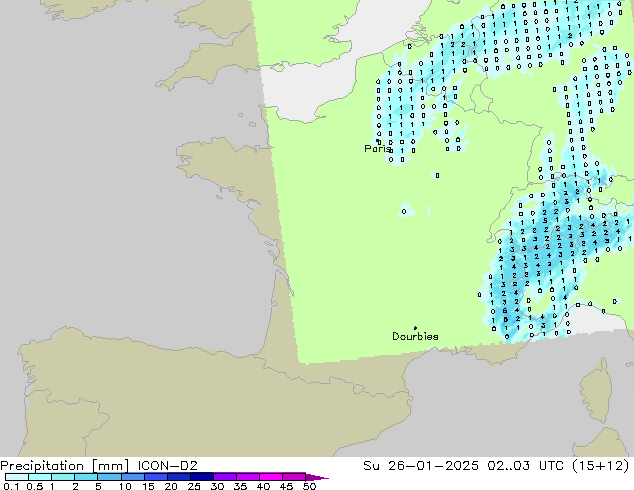Pick the 20–25 mm legend color swatch
The width and height of the screenshot is (634, 490).
click(178, 477)
